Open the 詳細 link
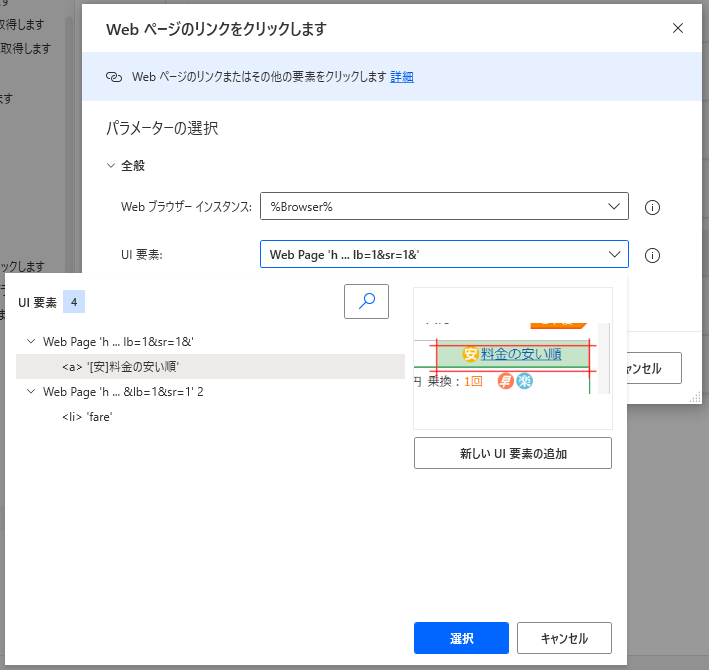The image size is (709, 670). (x=402, y=77)
